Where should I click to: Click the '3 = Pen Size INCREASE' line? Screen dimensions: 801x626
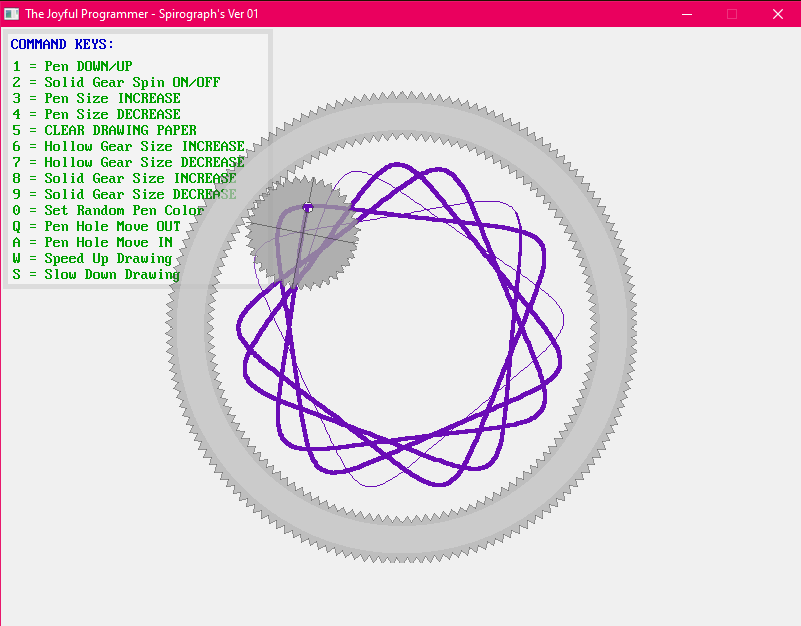tap(97, 98)
